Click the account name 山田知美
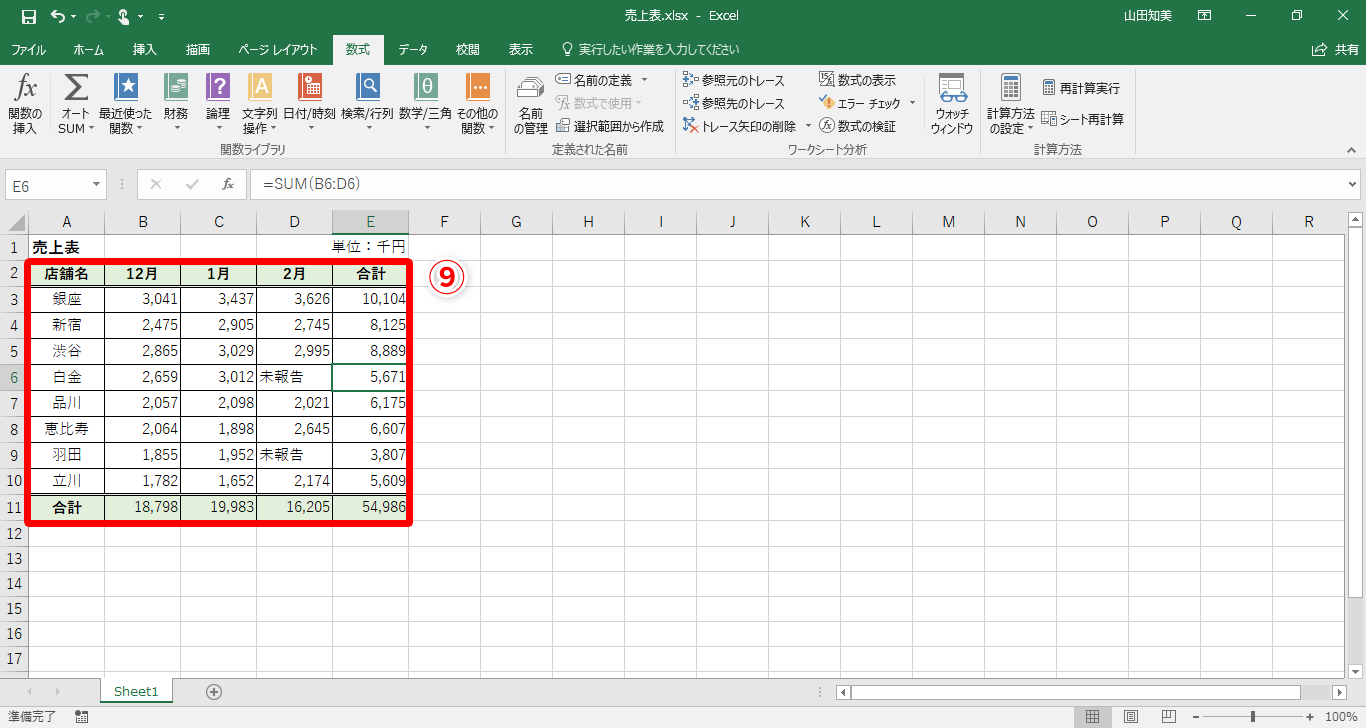This screenshot has height=728, width=1366. coord(1148,16)
